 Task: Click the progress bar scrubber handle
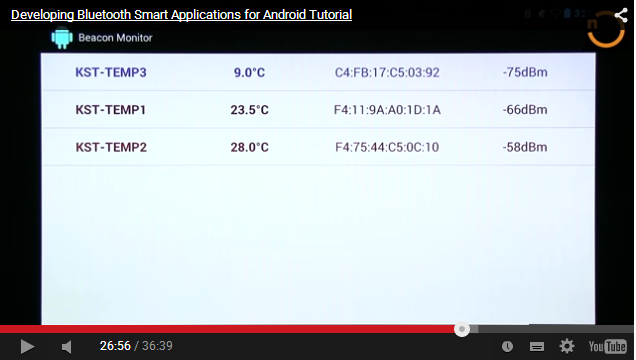[x=462, y=329]
